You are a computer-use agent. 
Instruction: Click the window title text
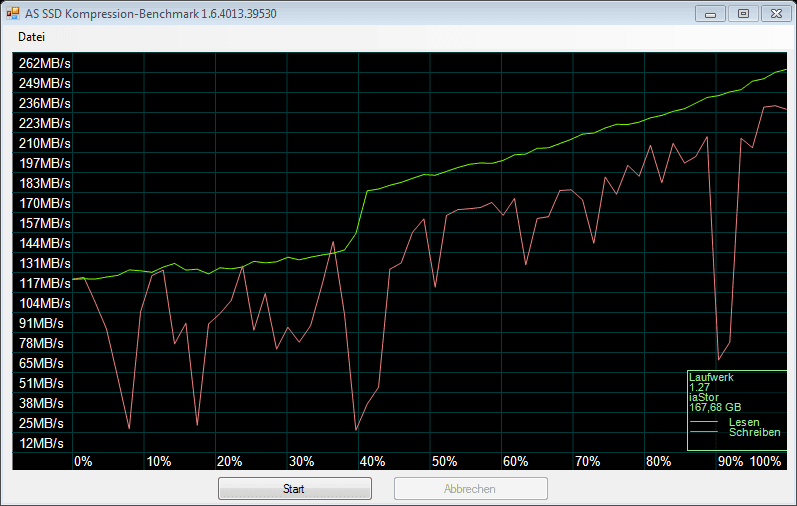(x=151, y=14)
